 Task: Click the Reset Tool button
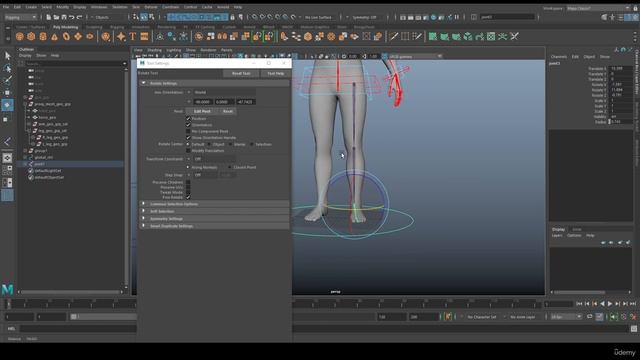coord(241,73)
